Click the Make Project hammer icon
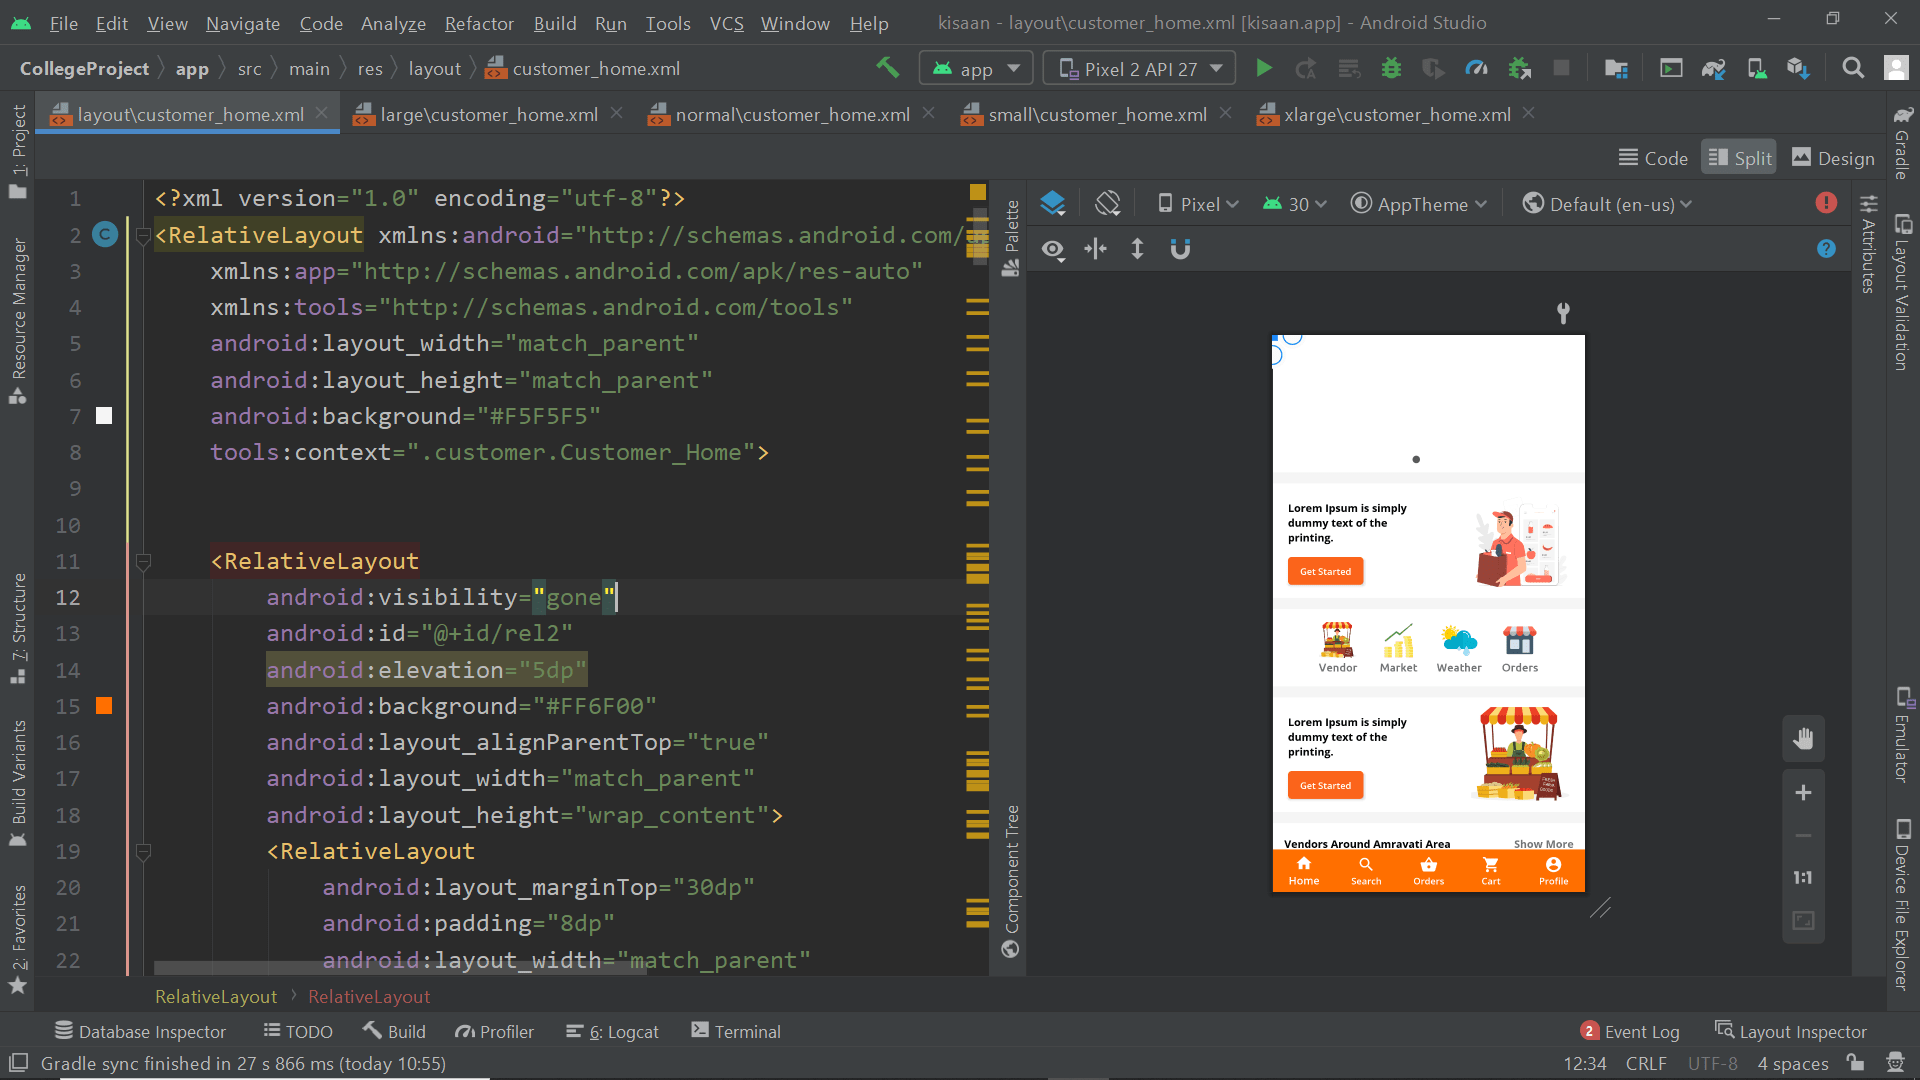The image size is (1920, 1080). [887, 68]
